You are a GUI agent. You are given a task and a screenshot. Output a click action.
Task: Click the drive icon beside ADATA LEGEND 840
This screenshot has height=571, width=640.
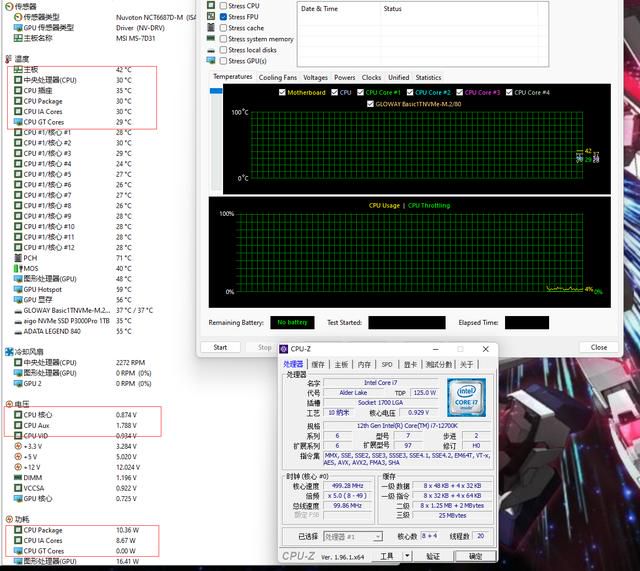coord(18,332)
